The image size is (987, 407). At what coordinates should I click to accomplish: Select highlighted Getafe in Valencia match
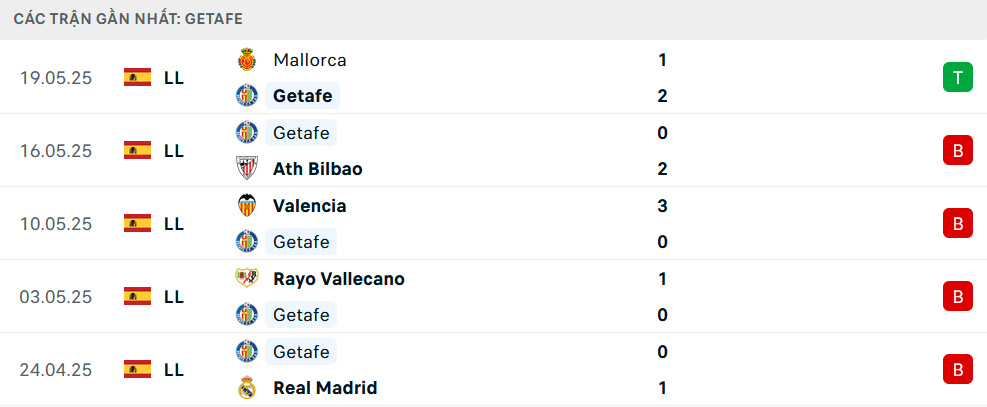point(301,242)
